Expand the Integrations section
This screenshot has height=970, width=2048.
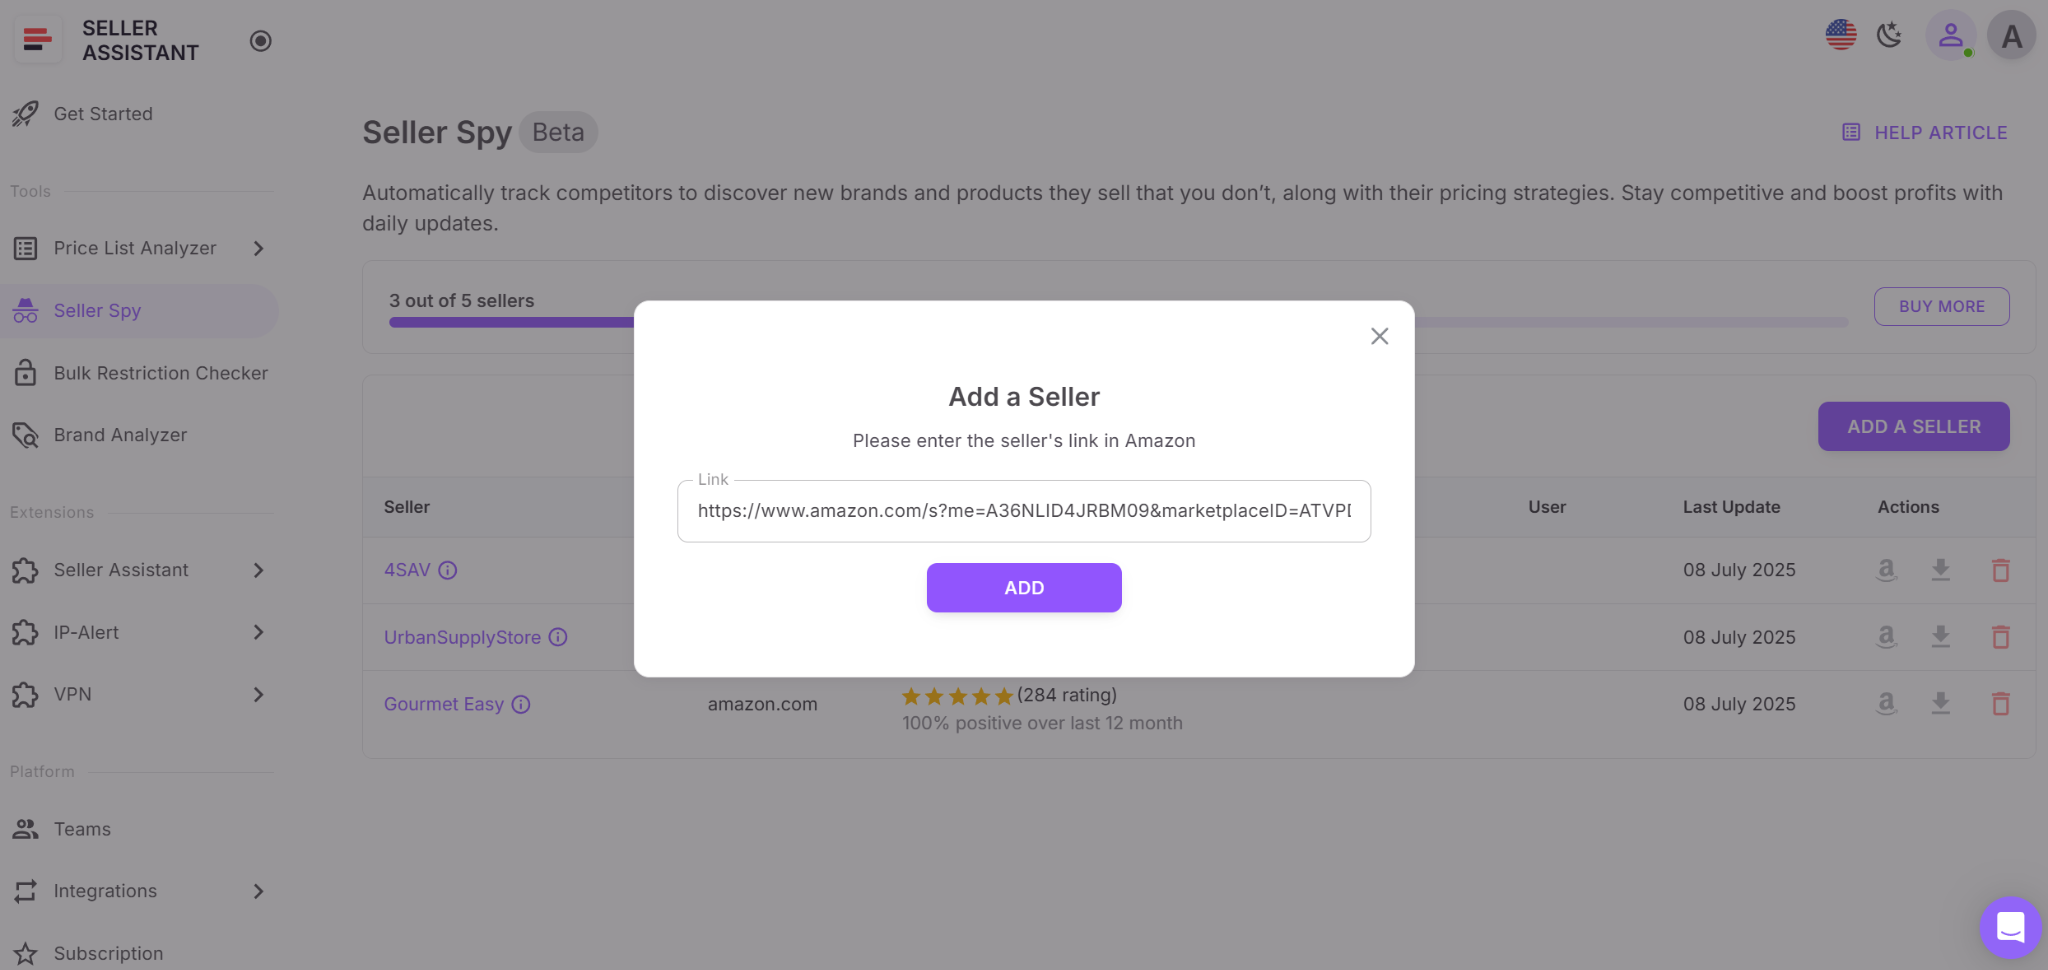point(259,890)
